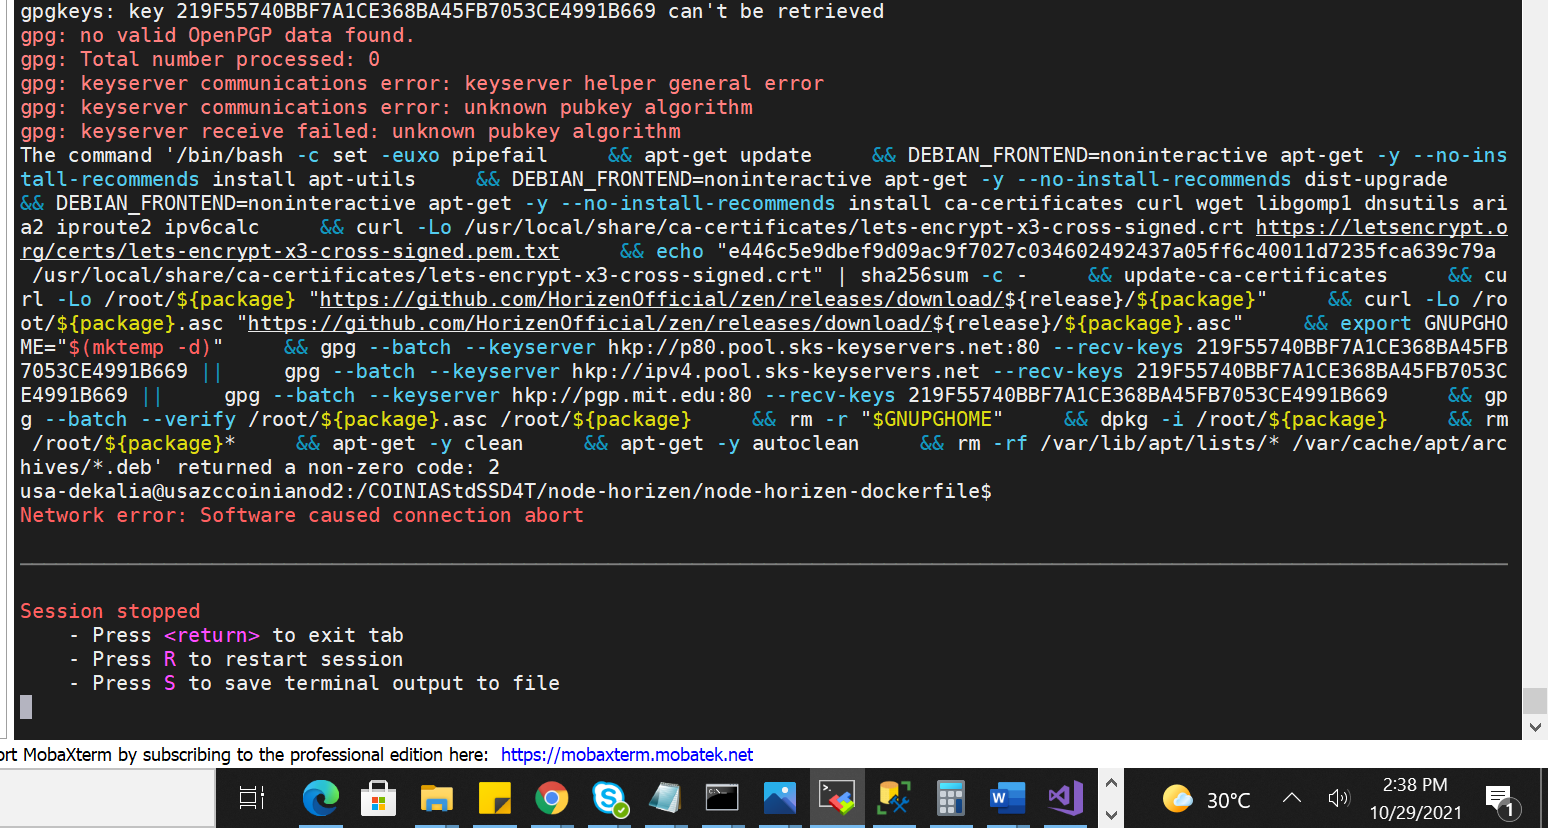Open the MobaXterm professional edition link
Viewport: 1548px width, 828px height.
pyautogui.click(x=627, y=755)
